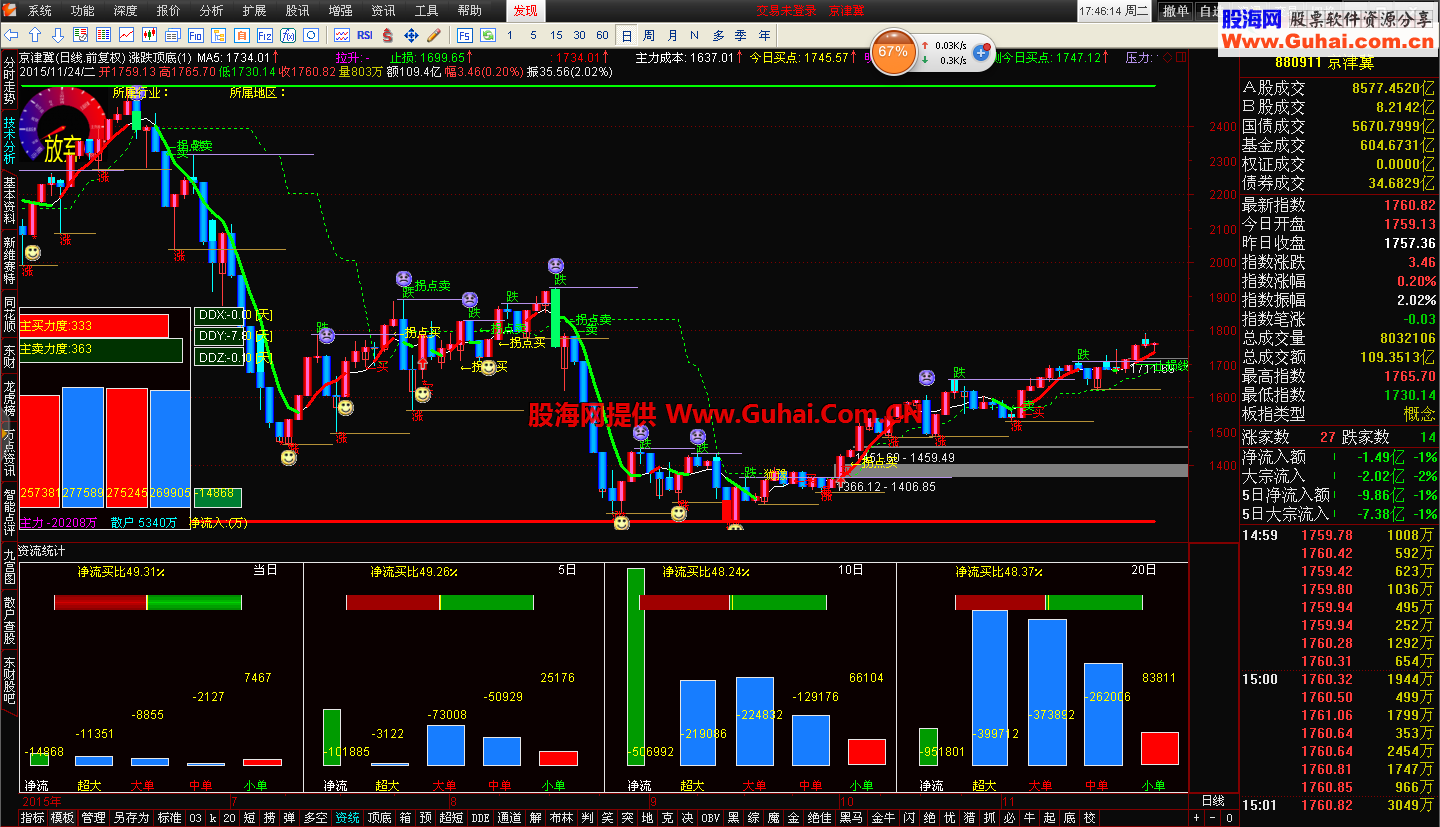The height and width of the screenshot is (827, 1440).
Task: Click the orange document toolbar icon
Action: tap(241, 35)
